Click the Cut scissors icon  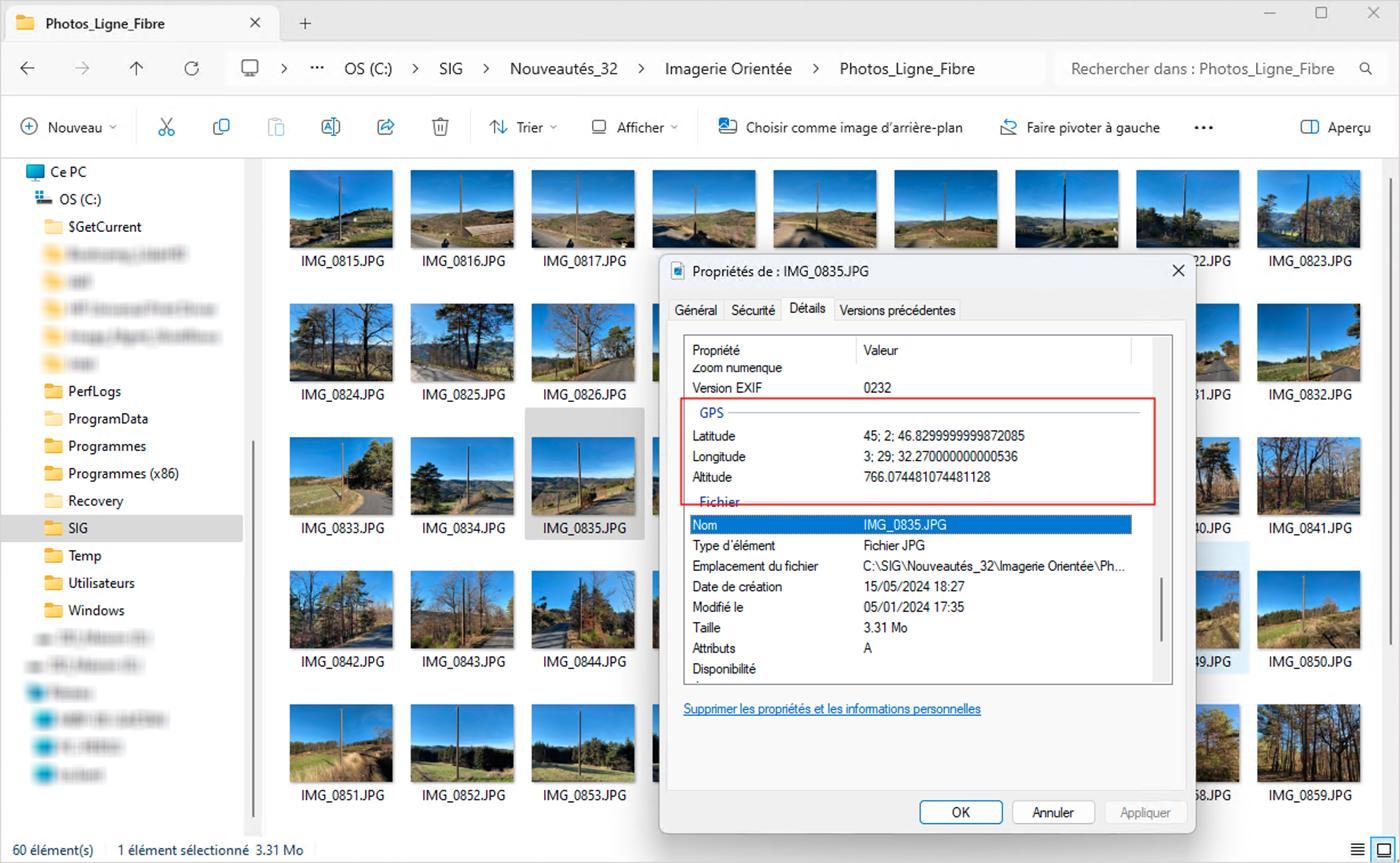tap(166, 127)
